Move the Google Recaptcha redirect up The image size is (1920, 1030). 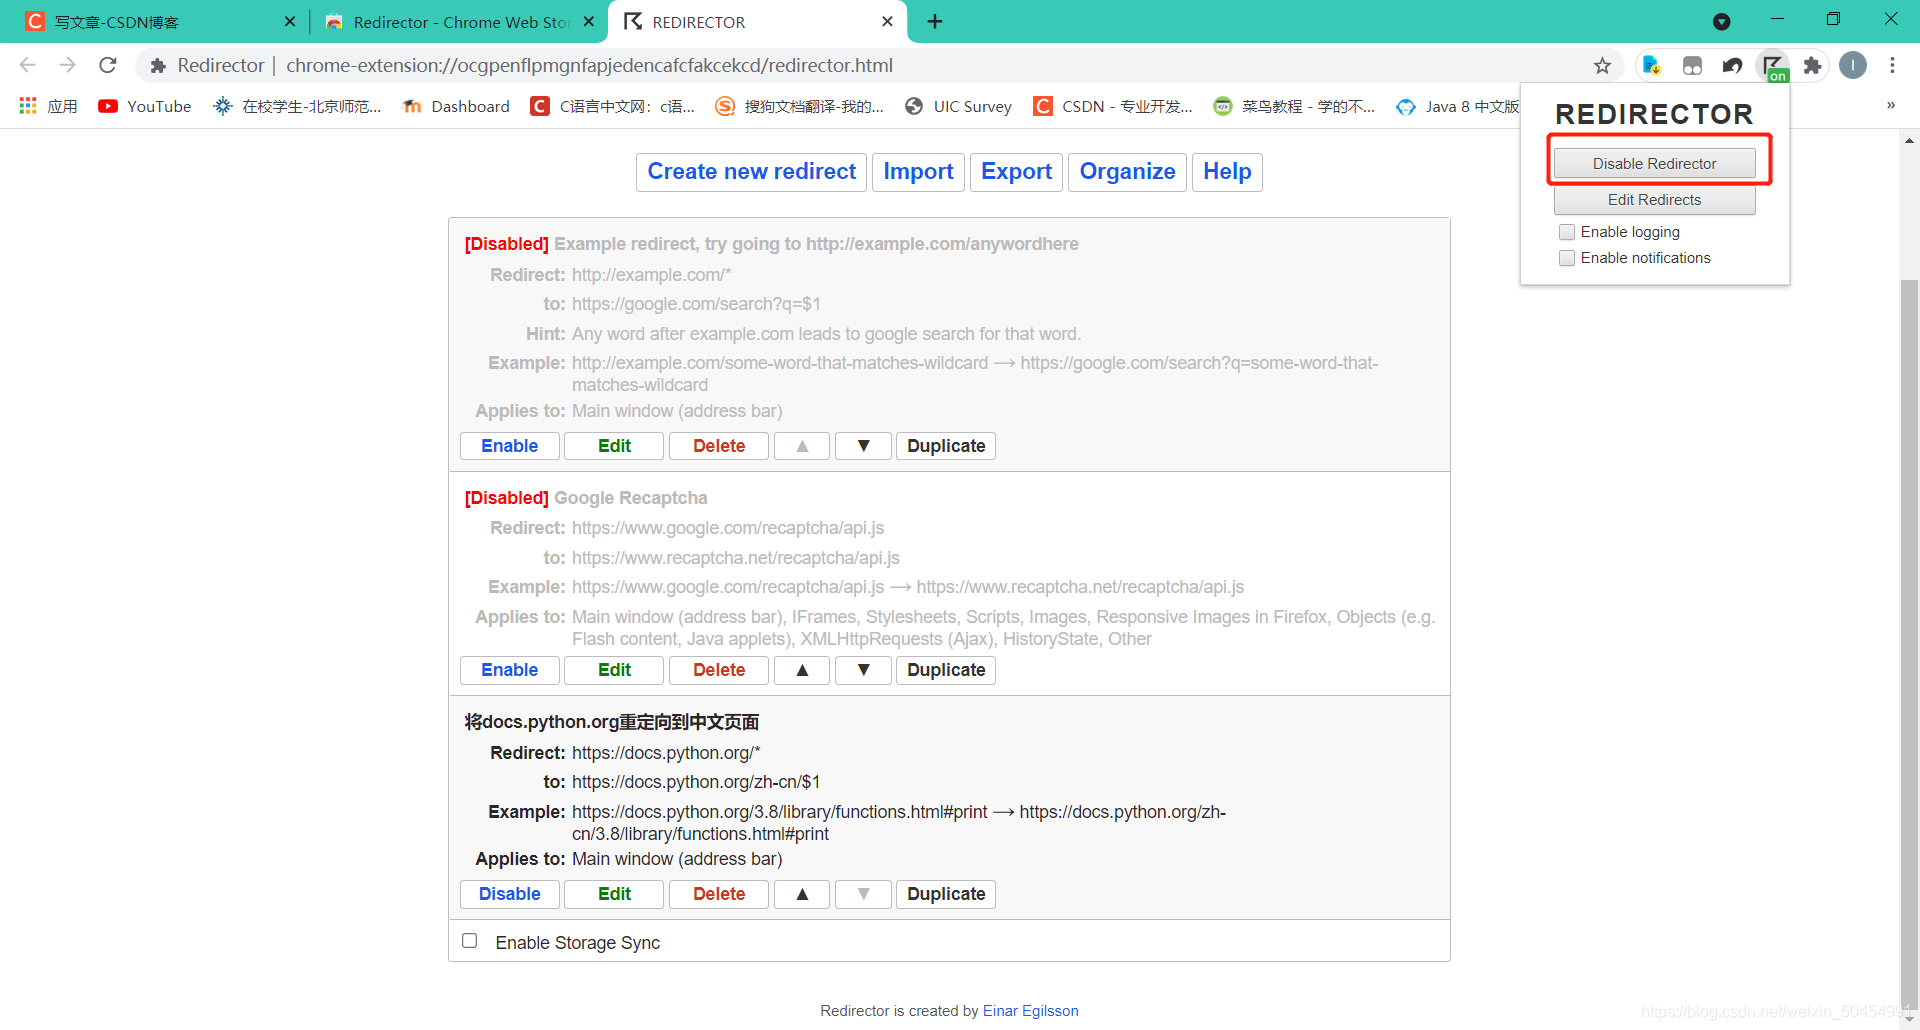click(x=802, y=670)
